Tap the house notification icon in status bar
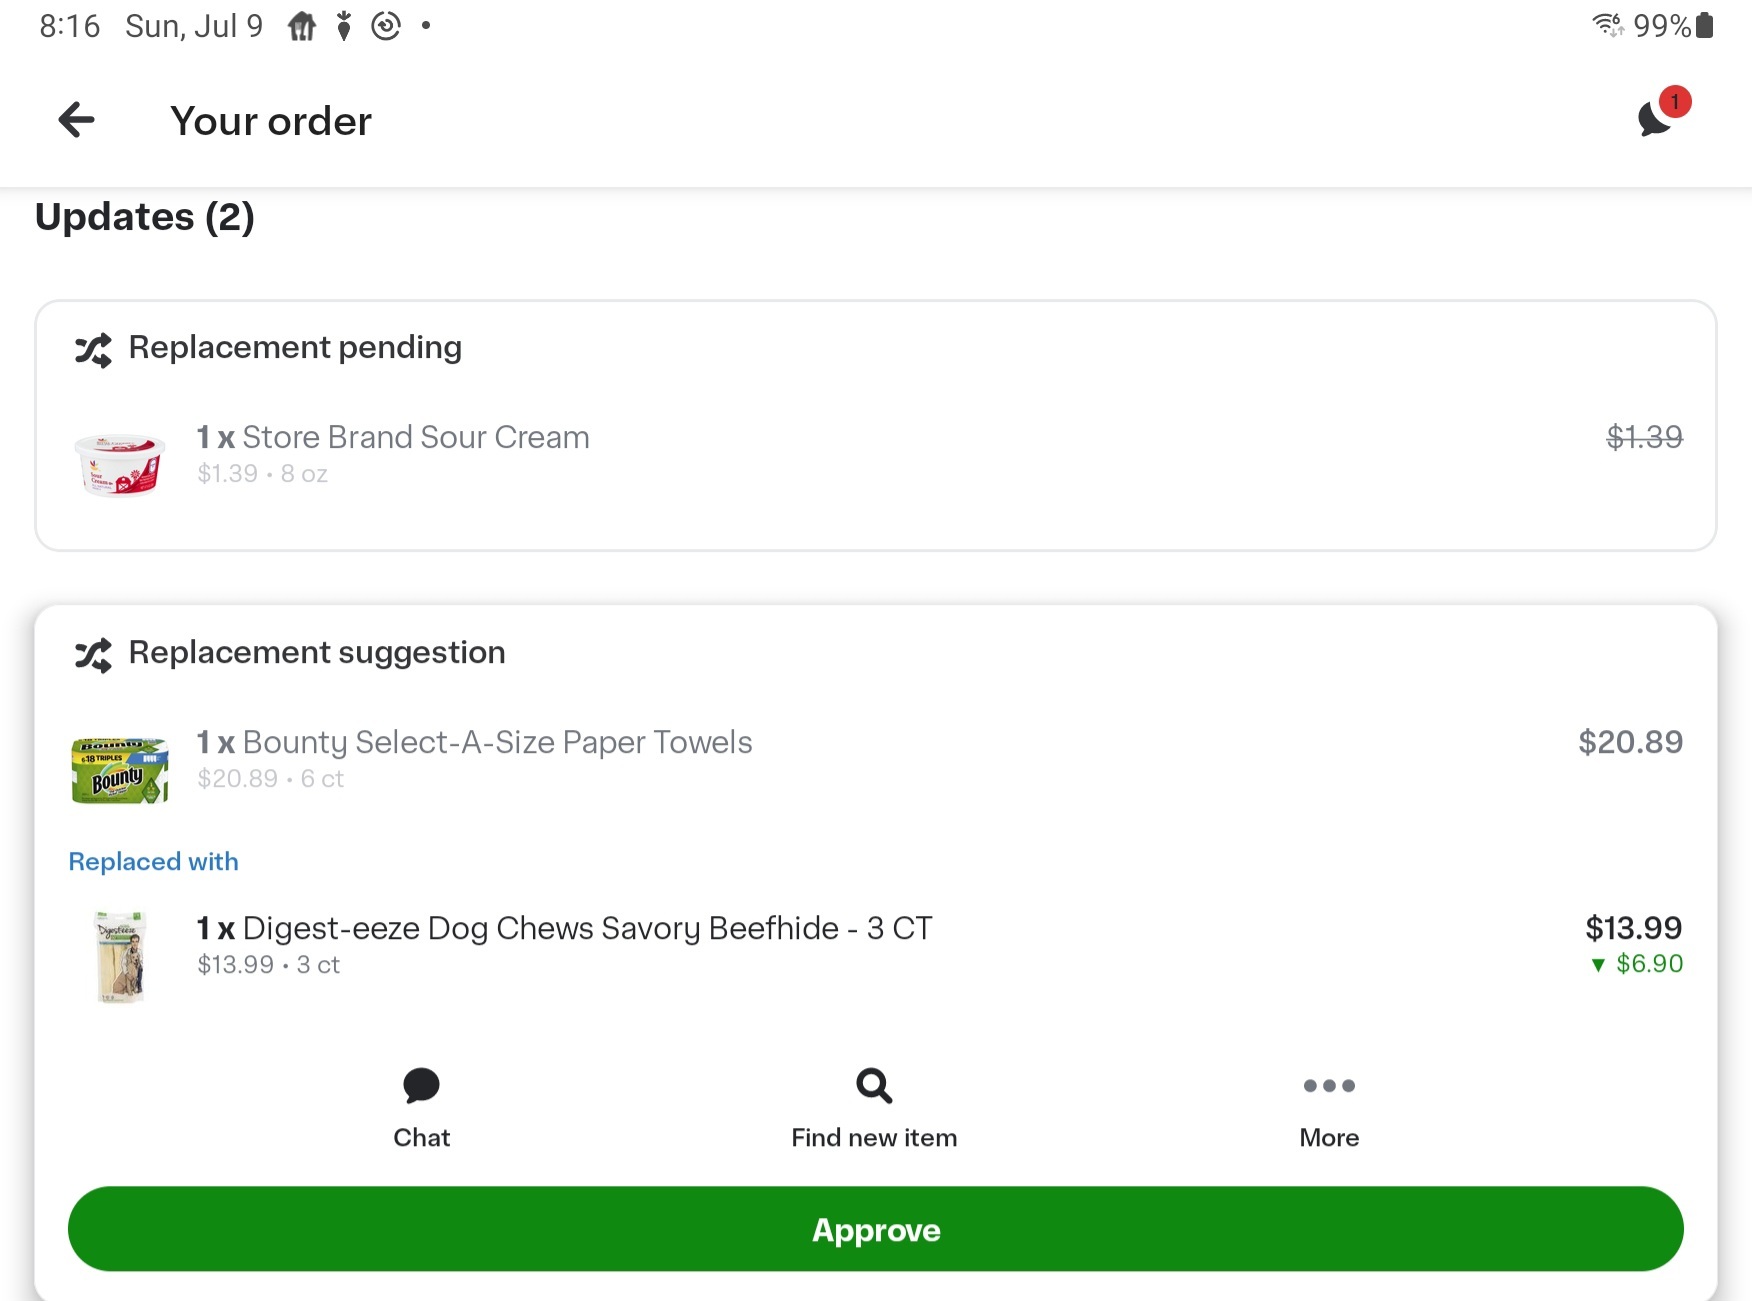This screenshot has width=1752, height=1301. coord(302,26)
